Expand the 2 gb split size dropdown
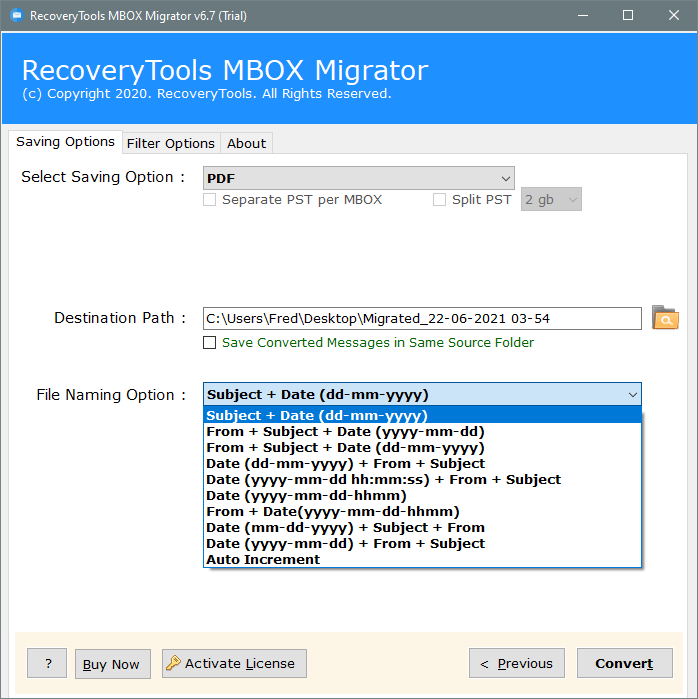The image size is (698, 699). tap(551, 199)
